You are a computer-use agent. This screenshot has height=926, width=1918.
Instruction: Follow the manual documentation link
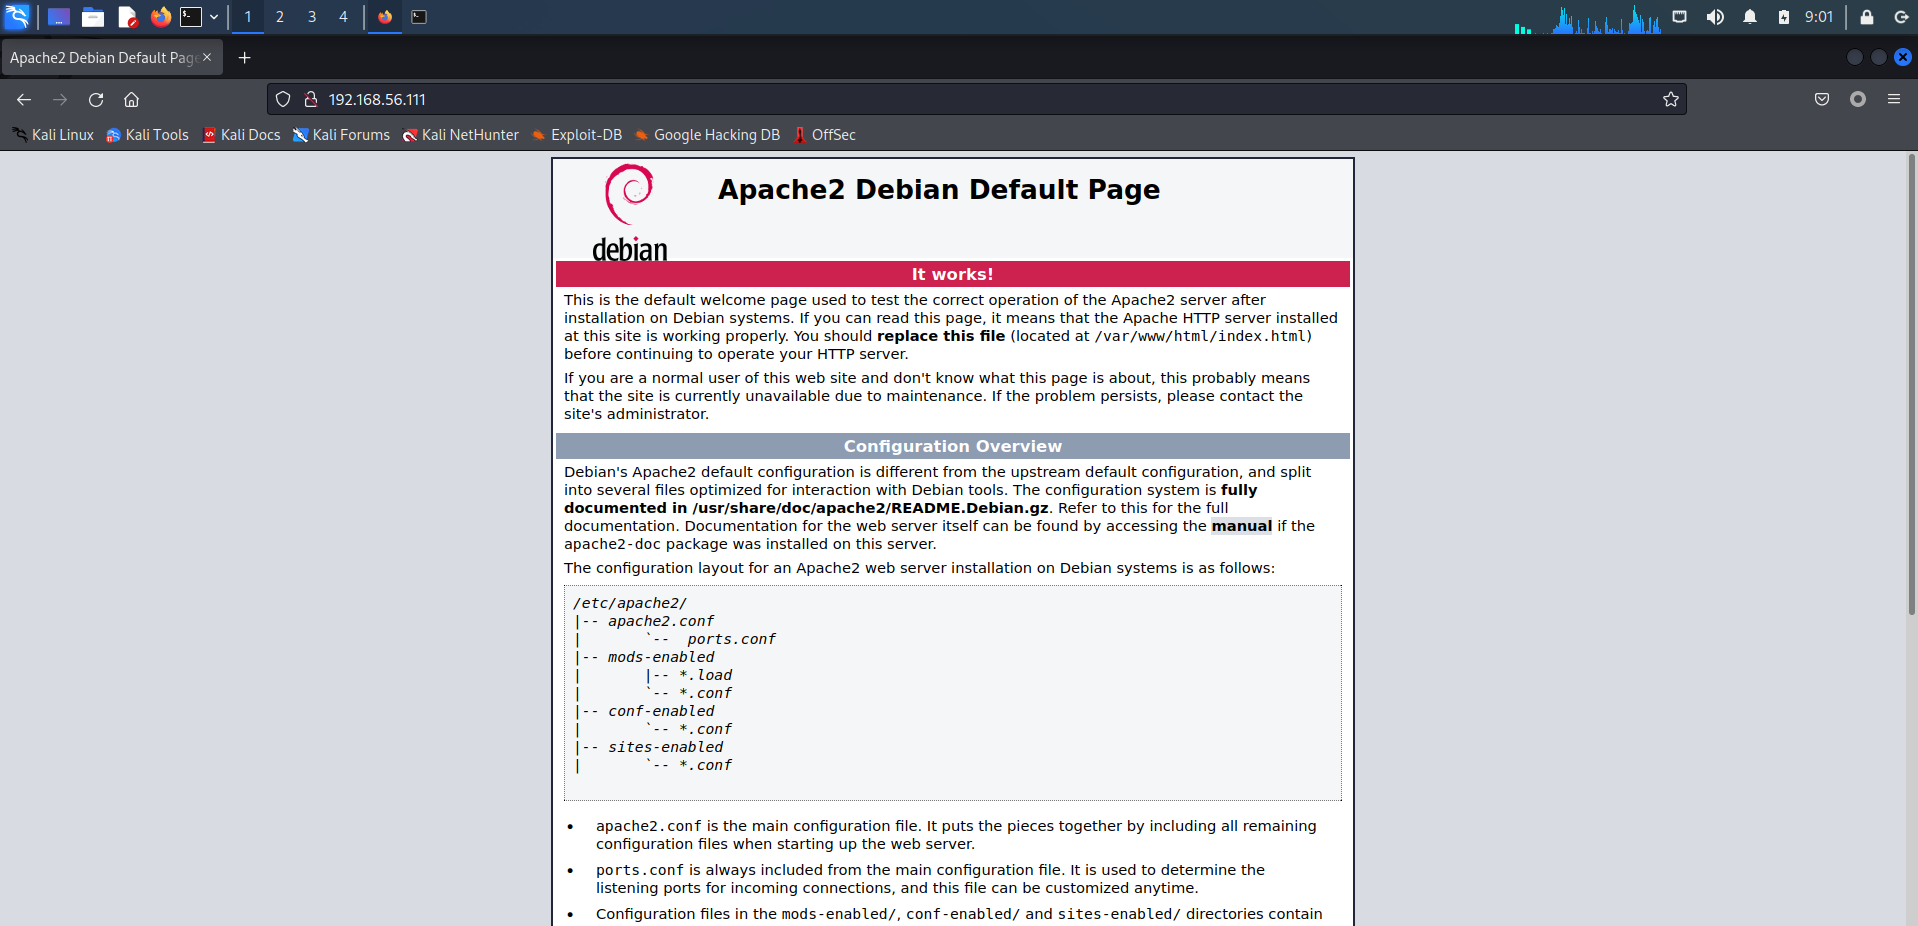[1242, 526]
